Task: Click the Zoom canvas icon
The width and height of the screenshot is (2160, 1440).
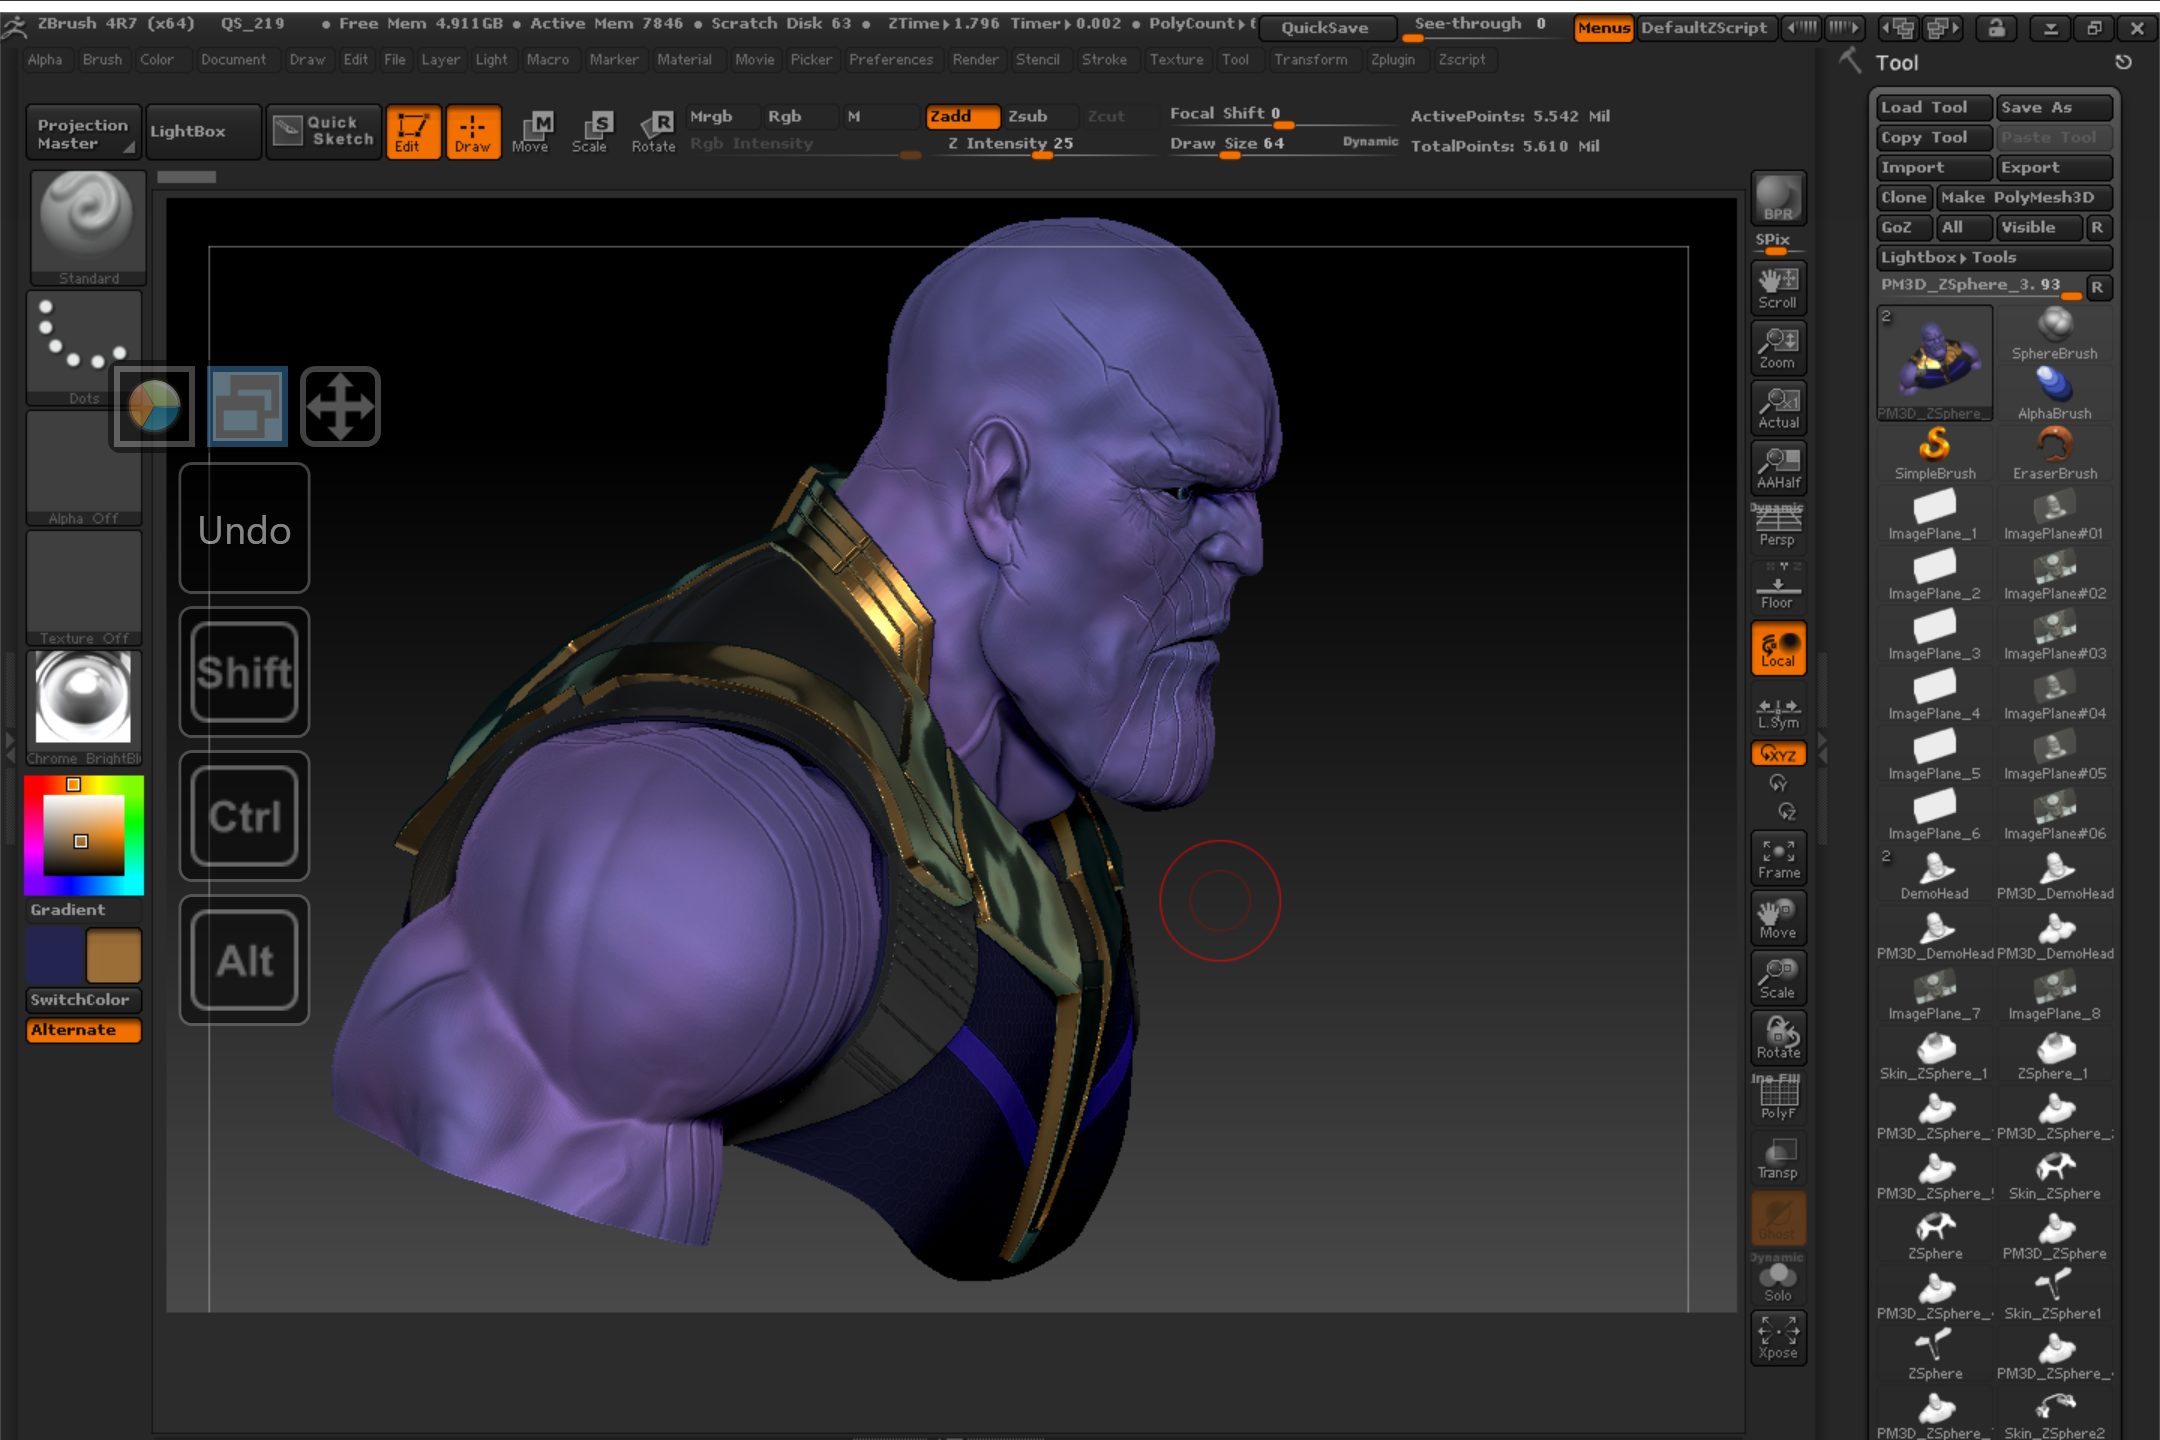Action: tap(1778, 348)
